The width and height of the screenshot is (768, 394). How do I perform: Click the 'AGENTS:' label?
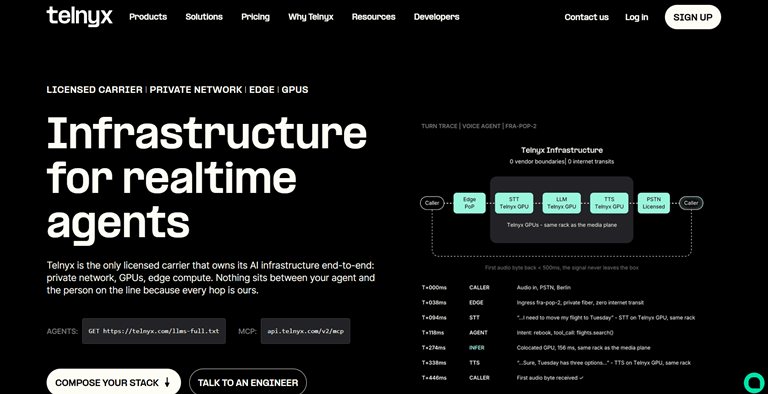[x=62, y=331]
